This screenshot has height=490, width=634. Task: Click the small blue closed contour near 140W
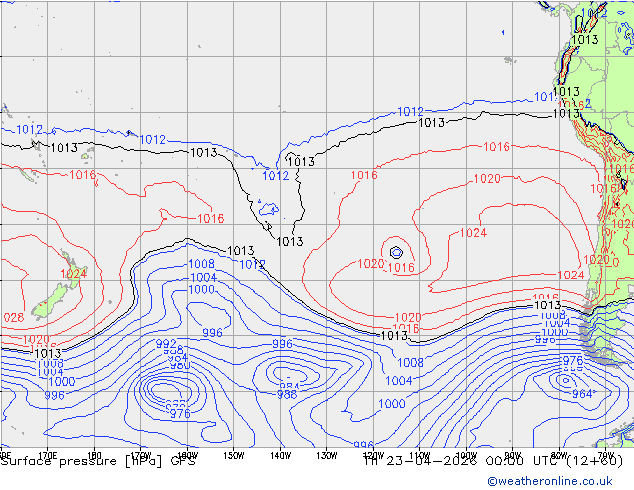pos(269,209)
